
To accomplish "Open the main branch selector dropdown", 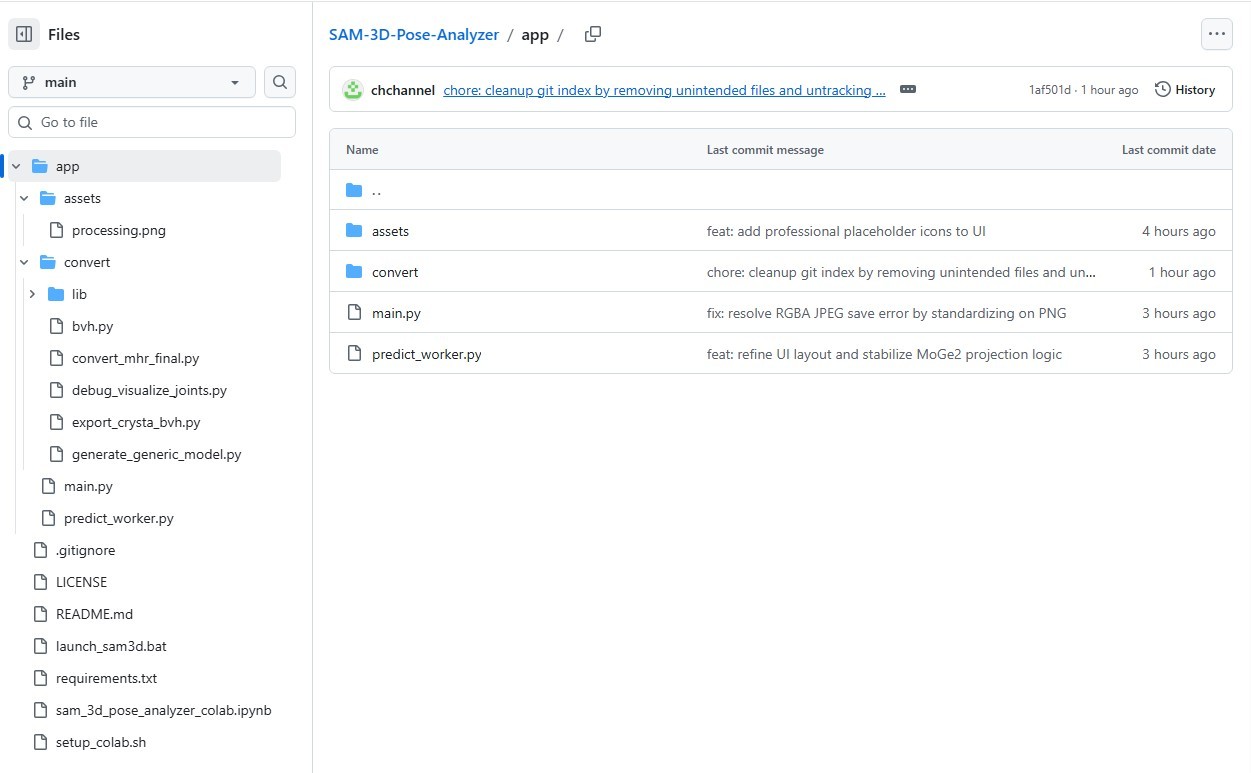I will (x=132, y=82).
